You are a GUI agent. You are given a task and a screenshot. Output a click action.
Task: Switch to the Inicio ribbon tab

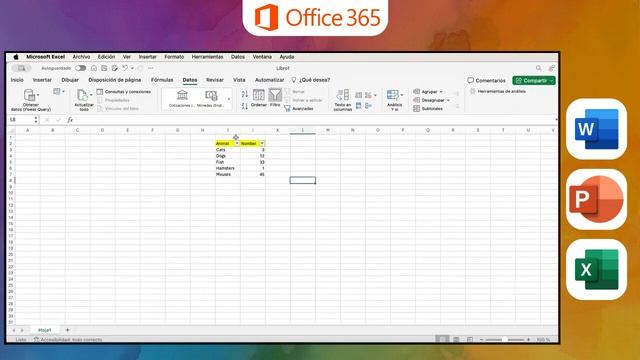point(17,80)
